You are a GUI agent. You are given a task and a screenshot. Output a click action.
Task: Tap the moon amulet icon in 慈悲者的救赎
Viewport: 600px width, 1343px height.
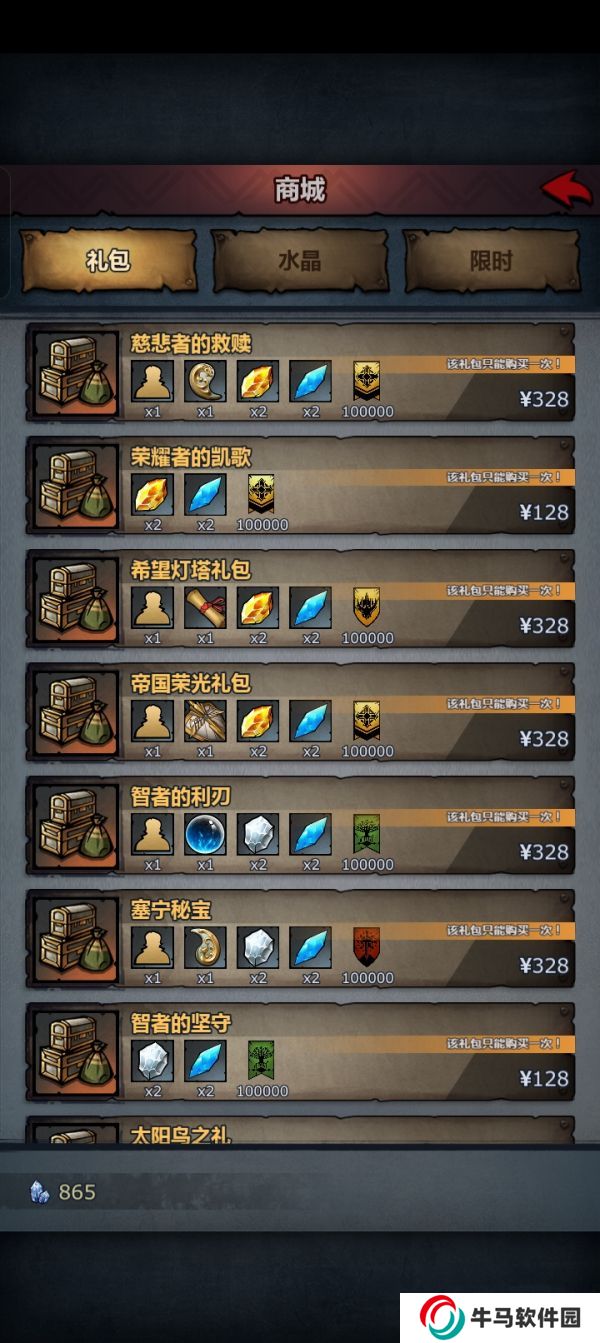tap(205, 381)
